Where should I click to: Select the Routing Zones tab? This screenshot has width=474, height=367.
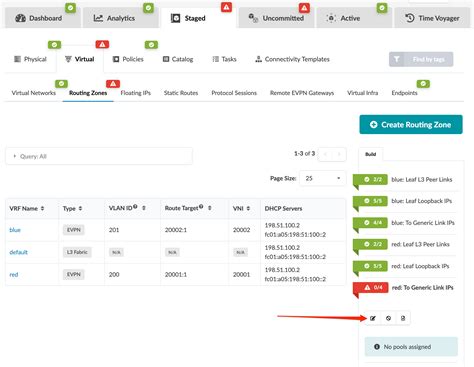pyautogui.click(x=88, y=93)
